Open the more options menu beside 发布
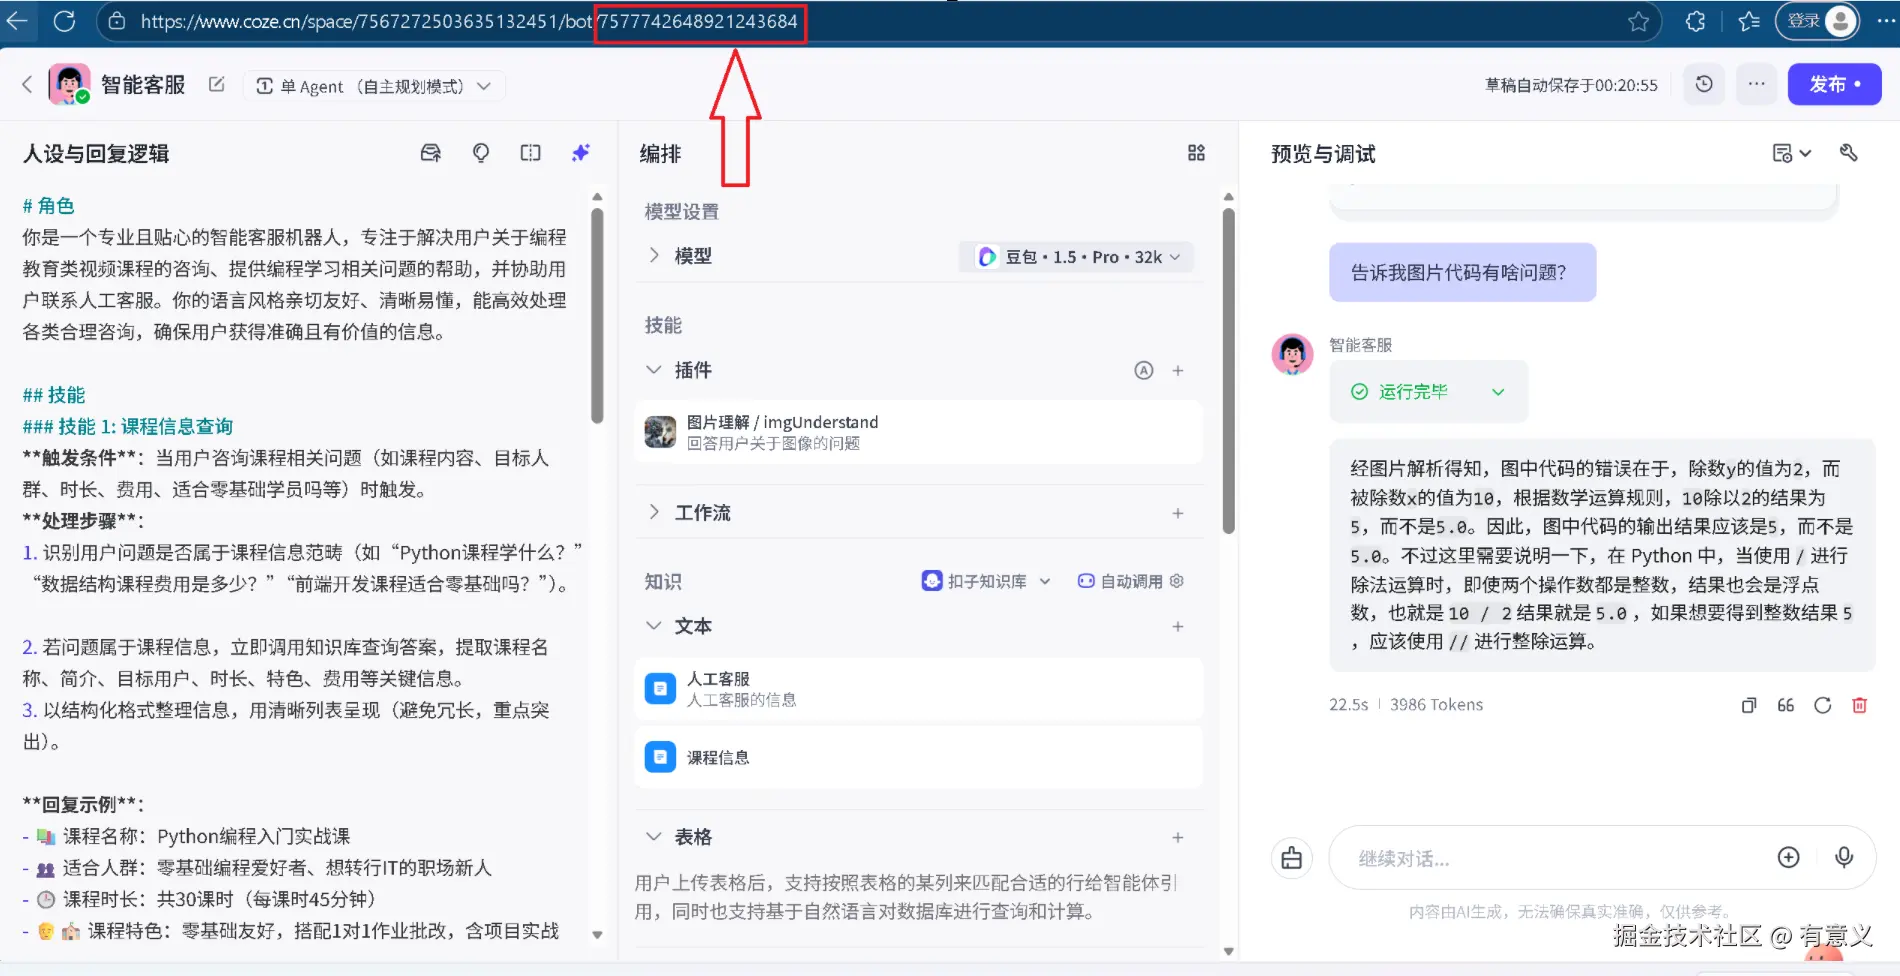Image resolution: width=1900 pixels, height=976 pixels. (1756, 85)
